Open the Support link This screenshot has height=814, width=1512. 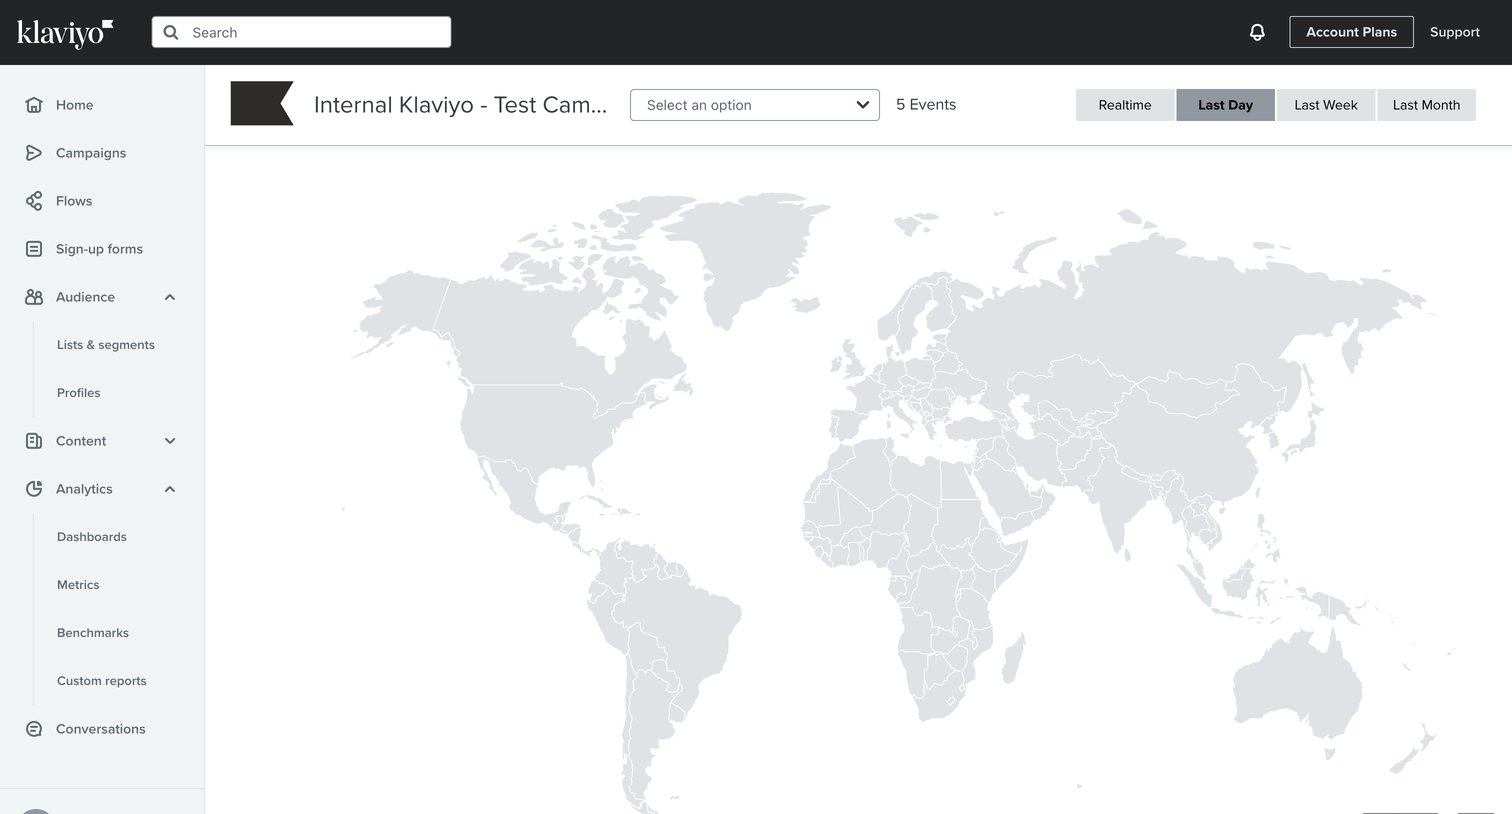pos(1454,32)
